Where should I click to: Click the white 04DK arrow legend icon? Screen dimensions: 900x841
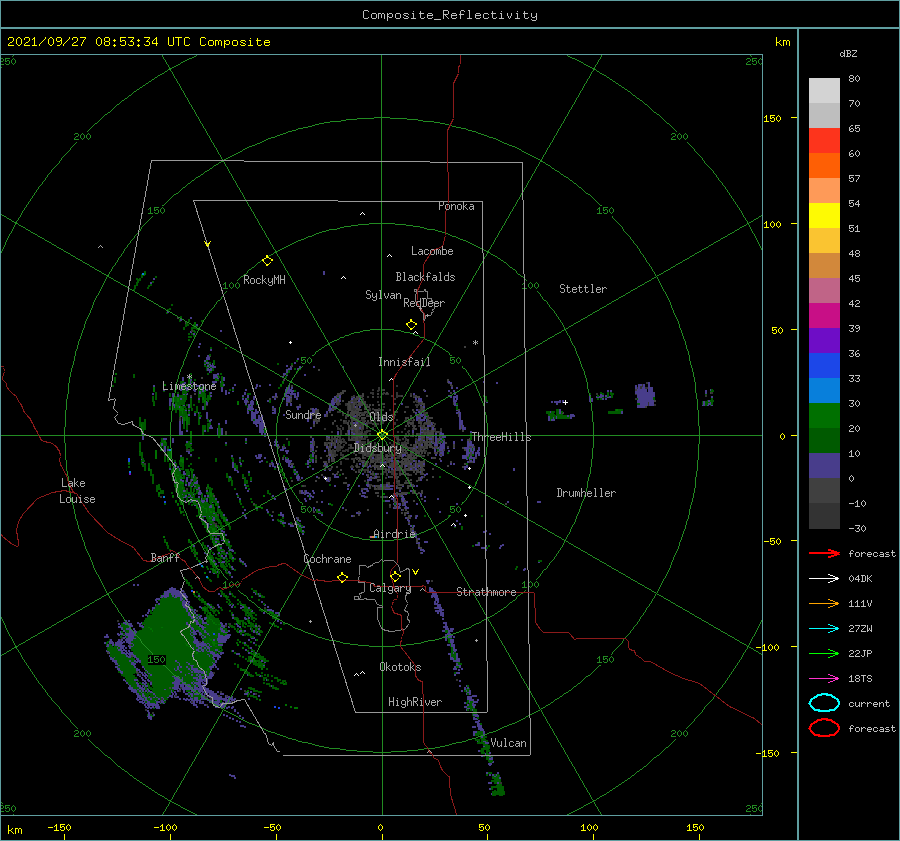824,579
